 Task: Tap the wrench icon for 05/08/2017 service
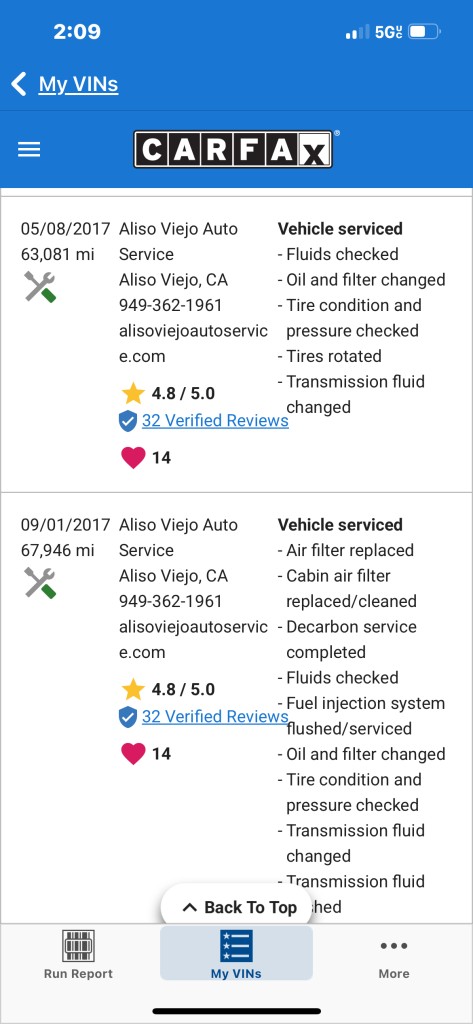(x=40, y=287)
